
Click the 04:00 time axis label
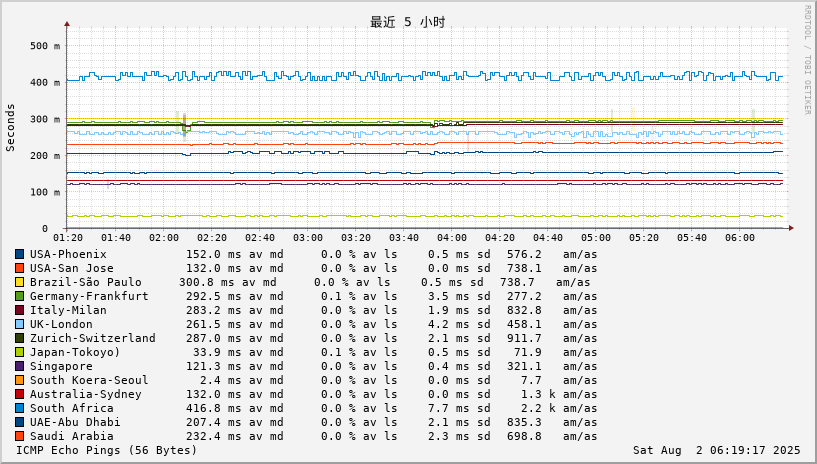[452, 237]
